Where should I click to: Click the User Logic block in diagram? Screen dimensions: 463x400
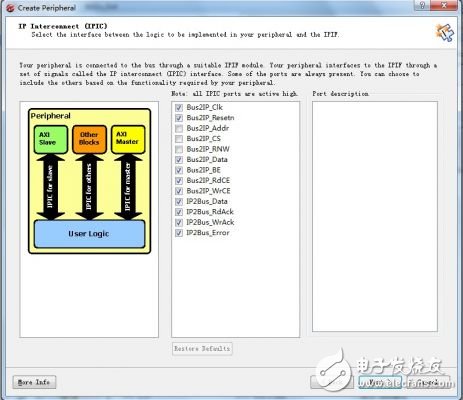coord(89,234)
